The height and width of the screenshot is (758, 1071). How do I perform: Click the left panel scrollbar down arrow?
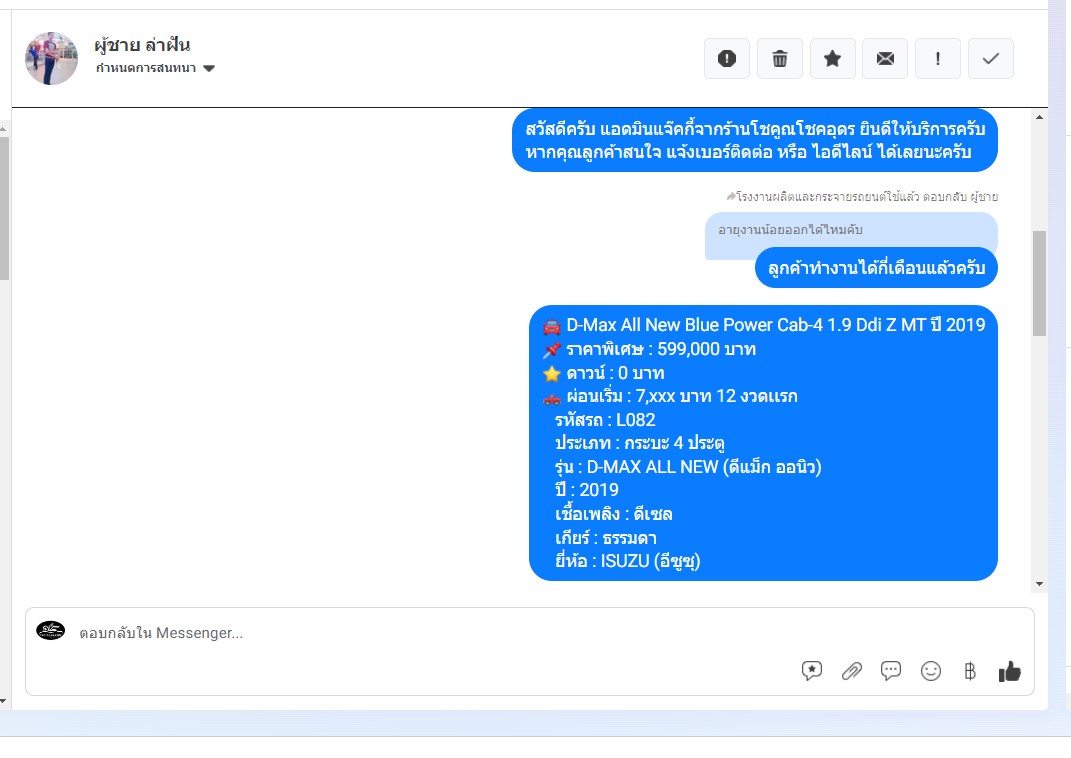tap(3, 701)
